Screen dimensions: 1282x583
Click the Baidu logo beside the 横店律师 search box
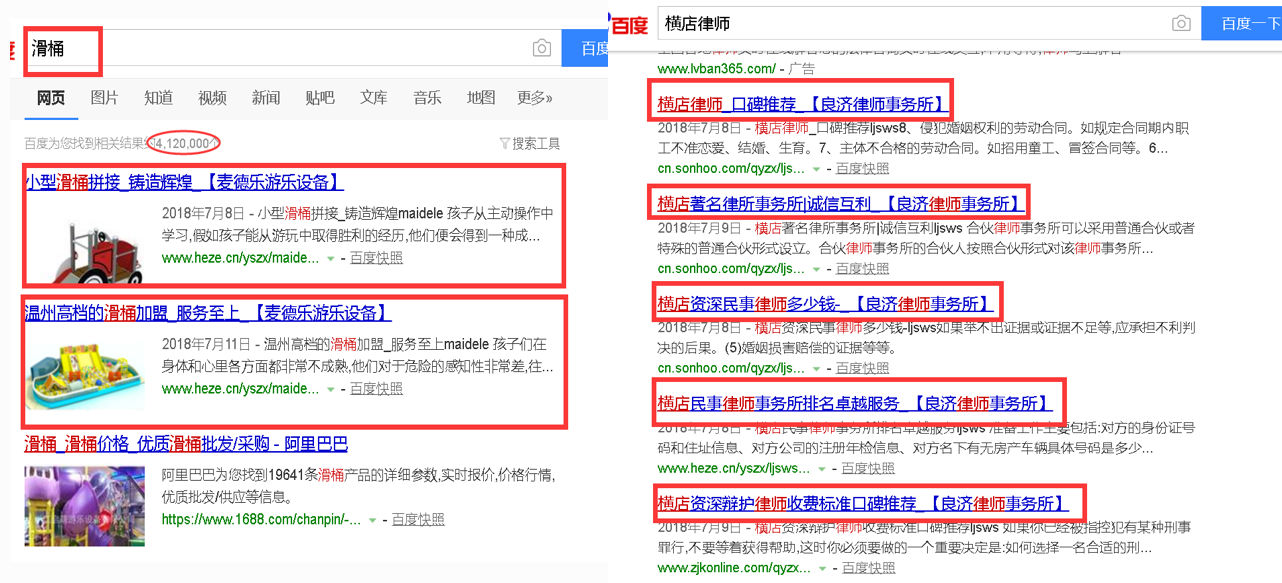[x=630, y=25]
